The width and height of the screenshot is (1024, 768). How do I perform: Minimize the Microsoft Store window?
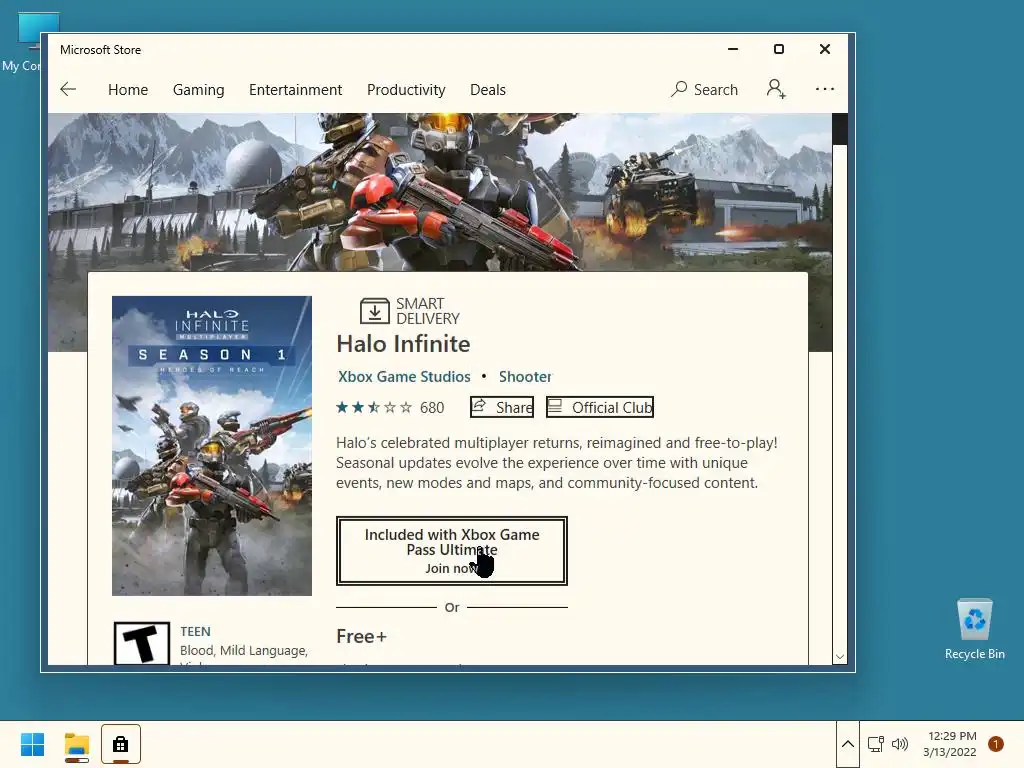[x=733, y=49]
